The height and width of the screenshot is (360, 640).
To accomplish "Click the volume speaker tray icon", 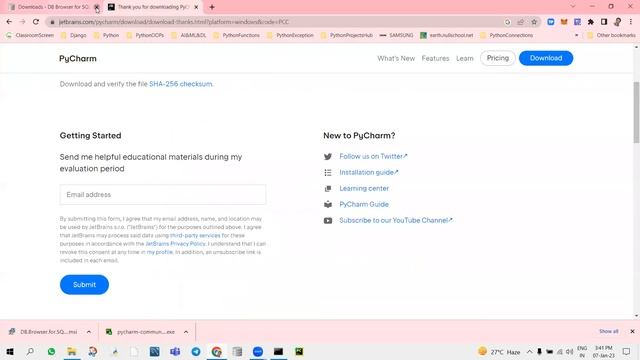I will coord(569,351).
